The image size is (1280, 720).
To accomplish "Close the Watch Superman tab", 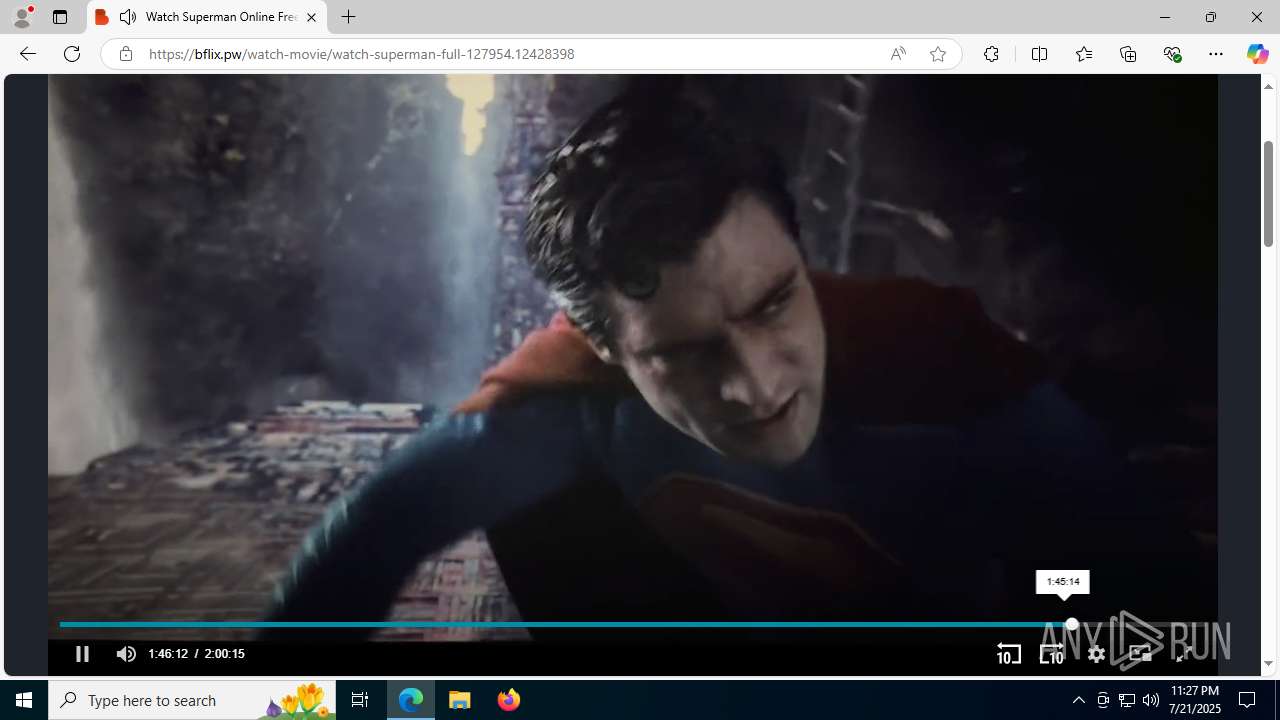I will coord(311,17).
